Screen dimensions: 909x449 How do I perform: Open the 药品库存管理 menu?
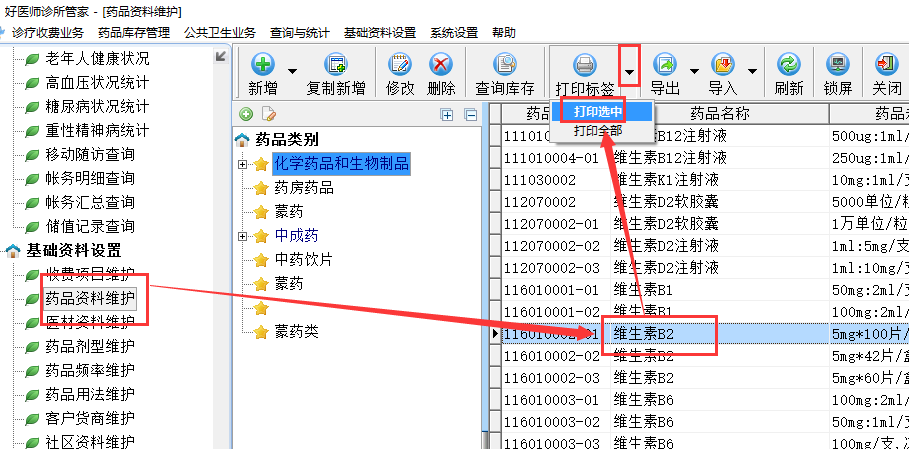pyautogui.click(x=134, y=33)
